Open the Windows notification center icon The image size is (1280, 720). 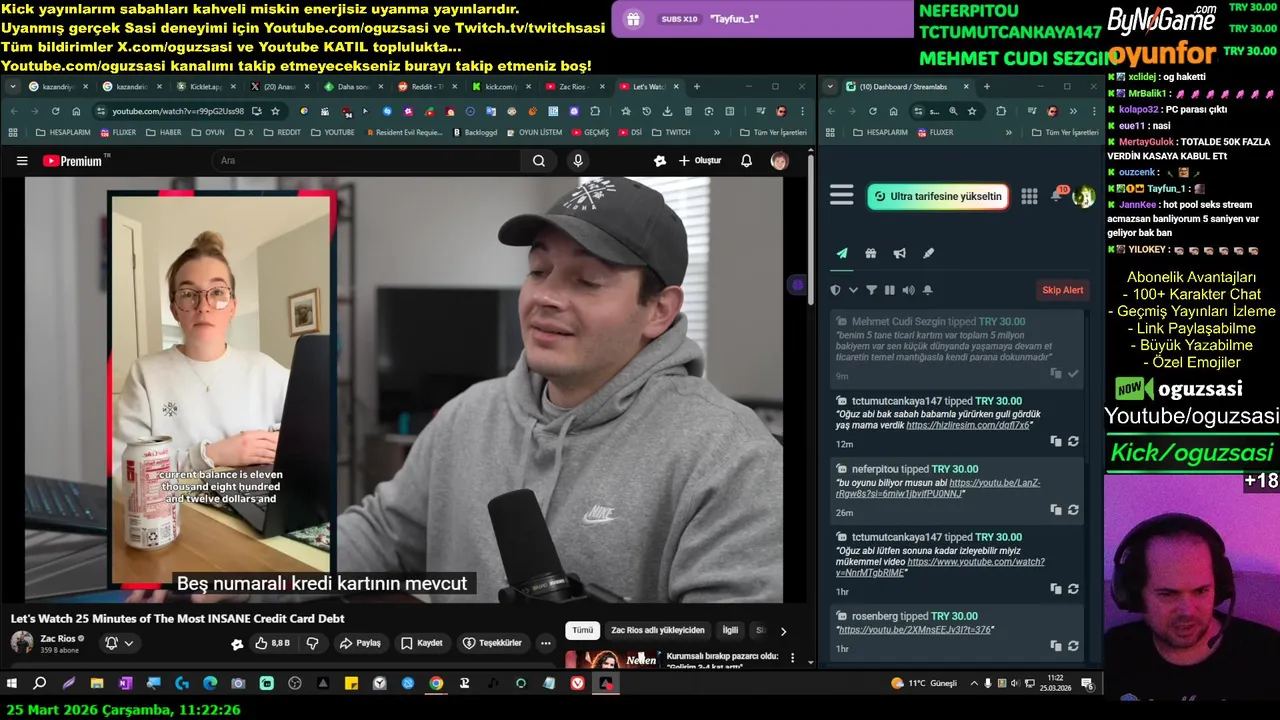click(1087, 684)
